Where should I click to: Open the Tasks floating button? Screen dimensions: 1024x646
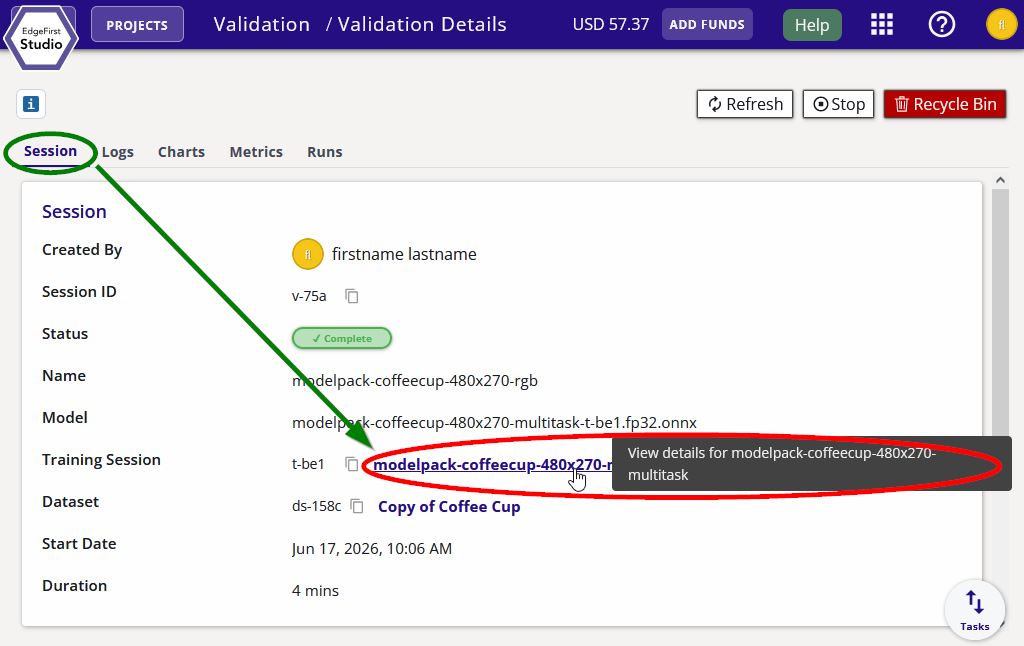[x=974, y=610]
